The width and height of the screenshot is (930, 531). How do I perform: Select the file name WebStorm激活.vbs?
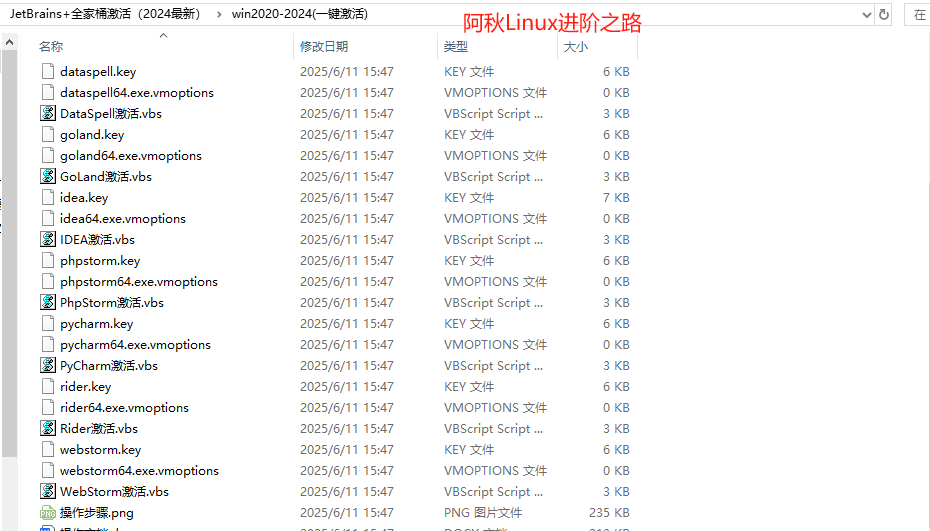pyautogui.click(x=114, y=491)
